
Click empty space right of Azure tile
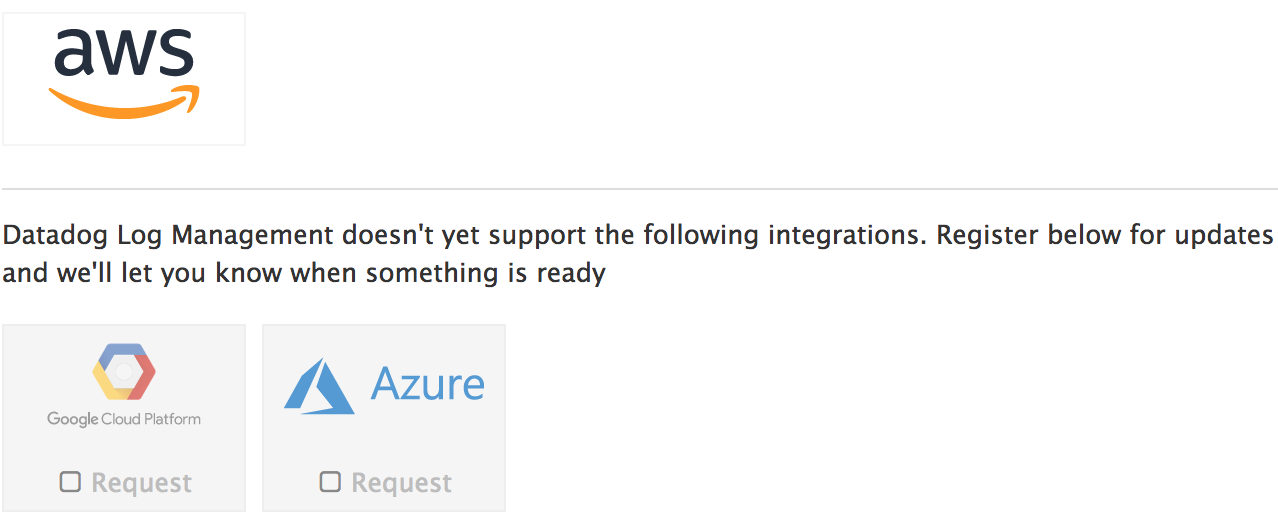coord(890,418)
